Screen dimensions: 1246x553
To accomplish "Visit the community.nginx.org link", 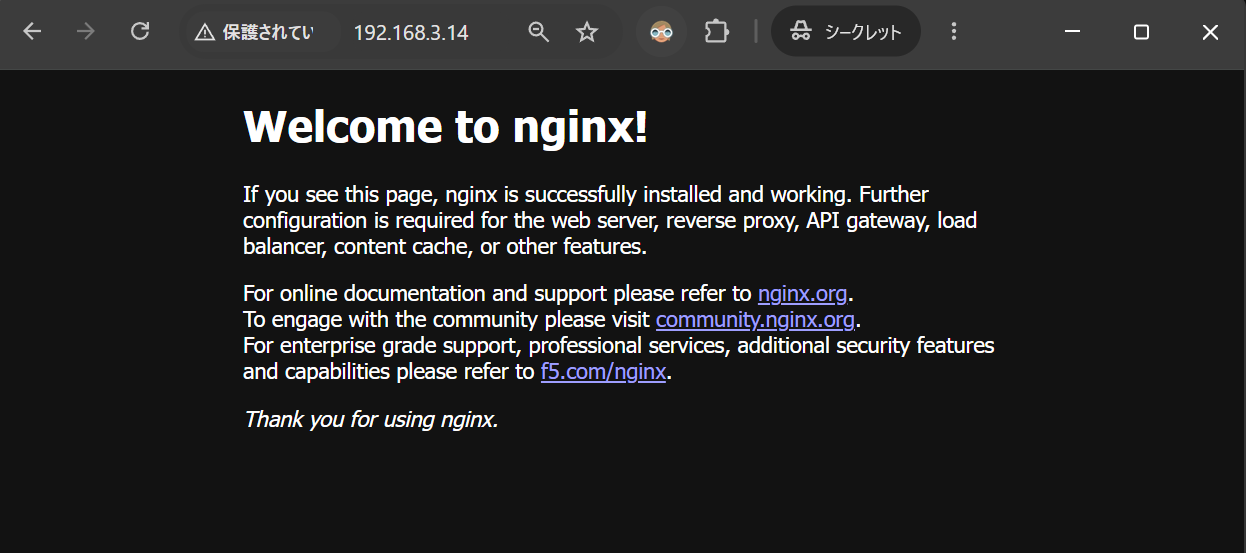I will 755,320.
